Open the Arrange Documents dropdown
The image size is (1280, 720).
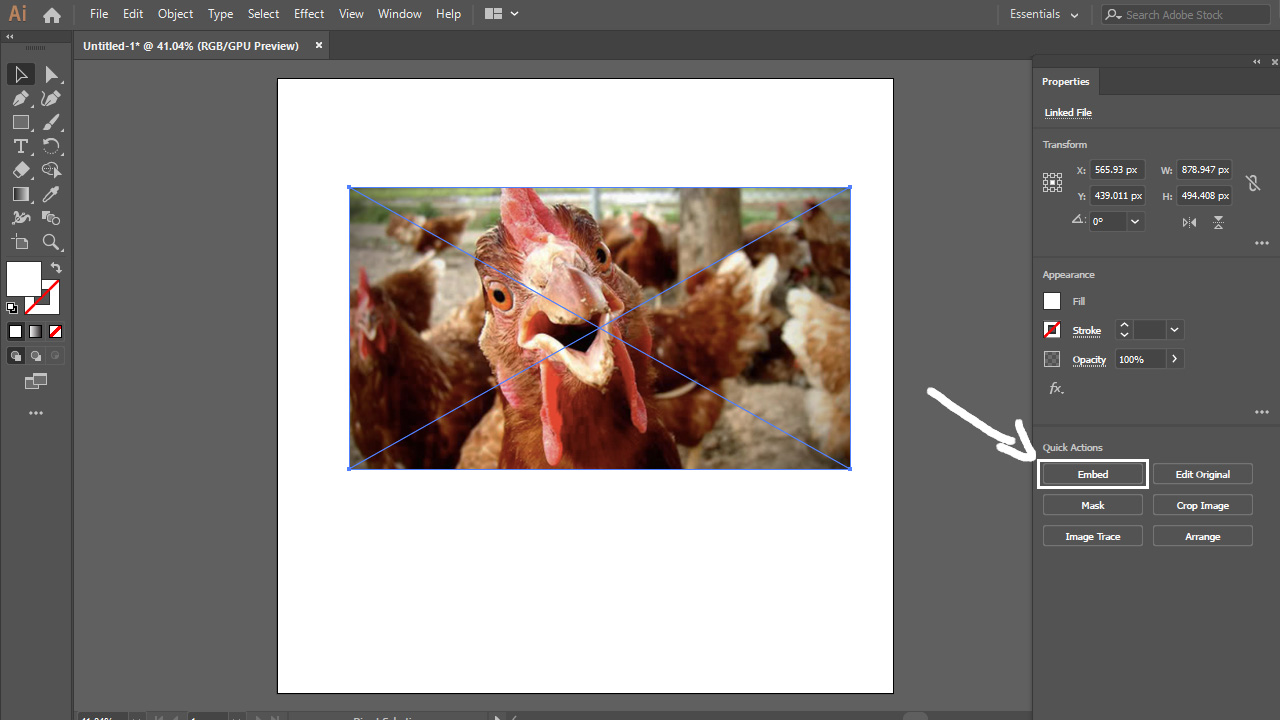(x=502, y=14)
